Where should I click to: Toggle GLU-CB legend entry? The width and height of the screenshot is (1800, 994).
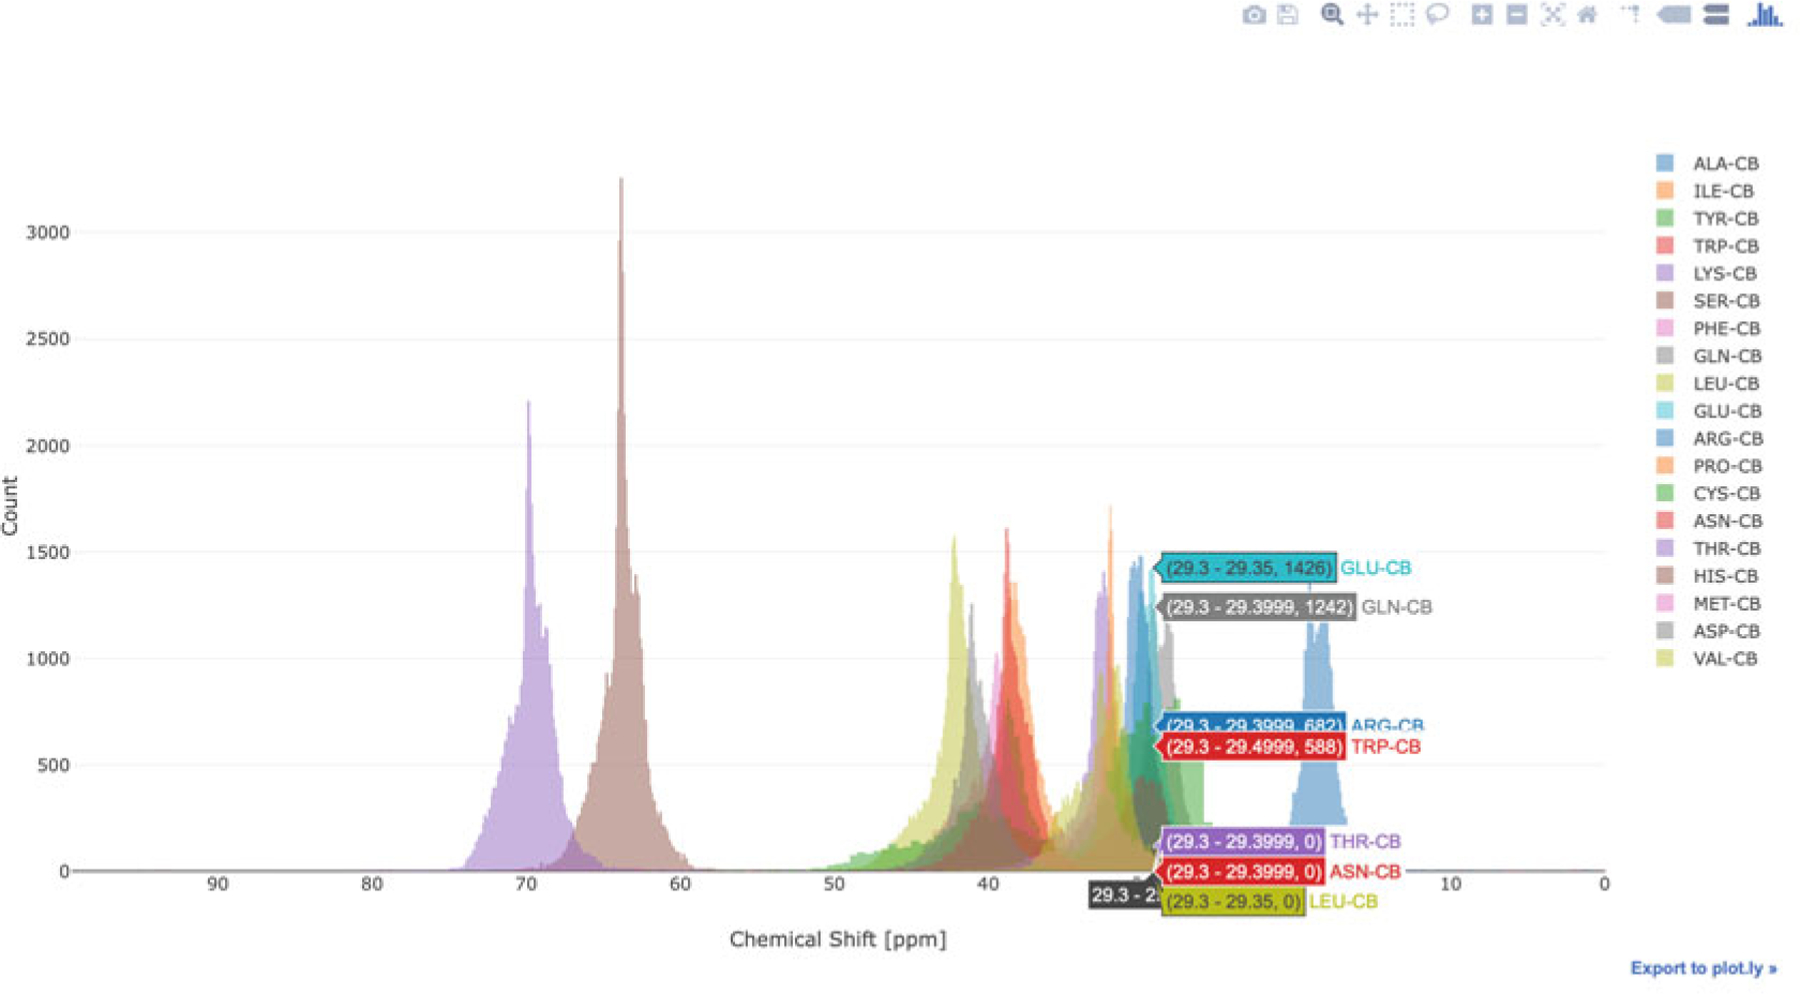point(1709,411)
